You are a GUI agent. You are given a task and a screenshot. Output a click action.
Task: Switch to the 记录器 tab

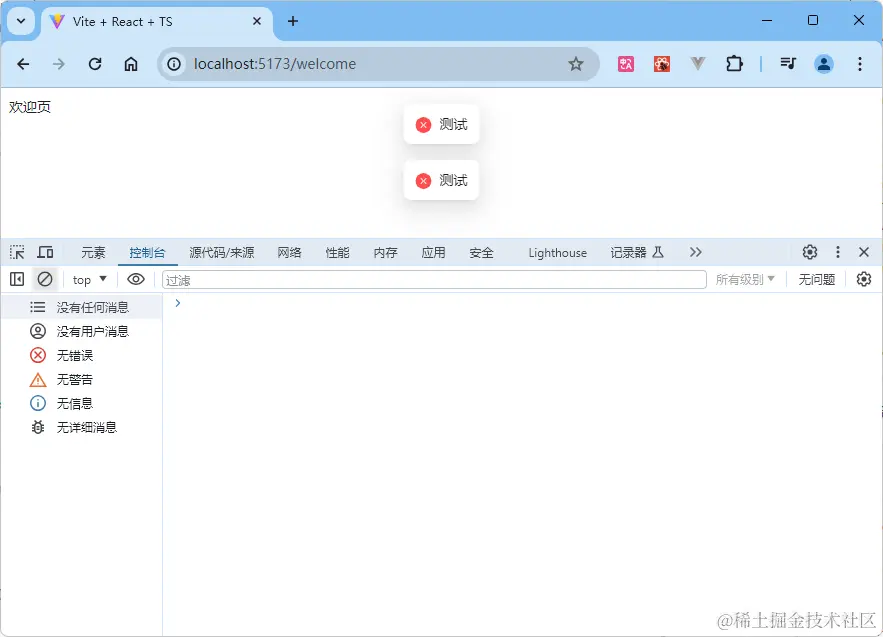coord(637,253)
